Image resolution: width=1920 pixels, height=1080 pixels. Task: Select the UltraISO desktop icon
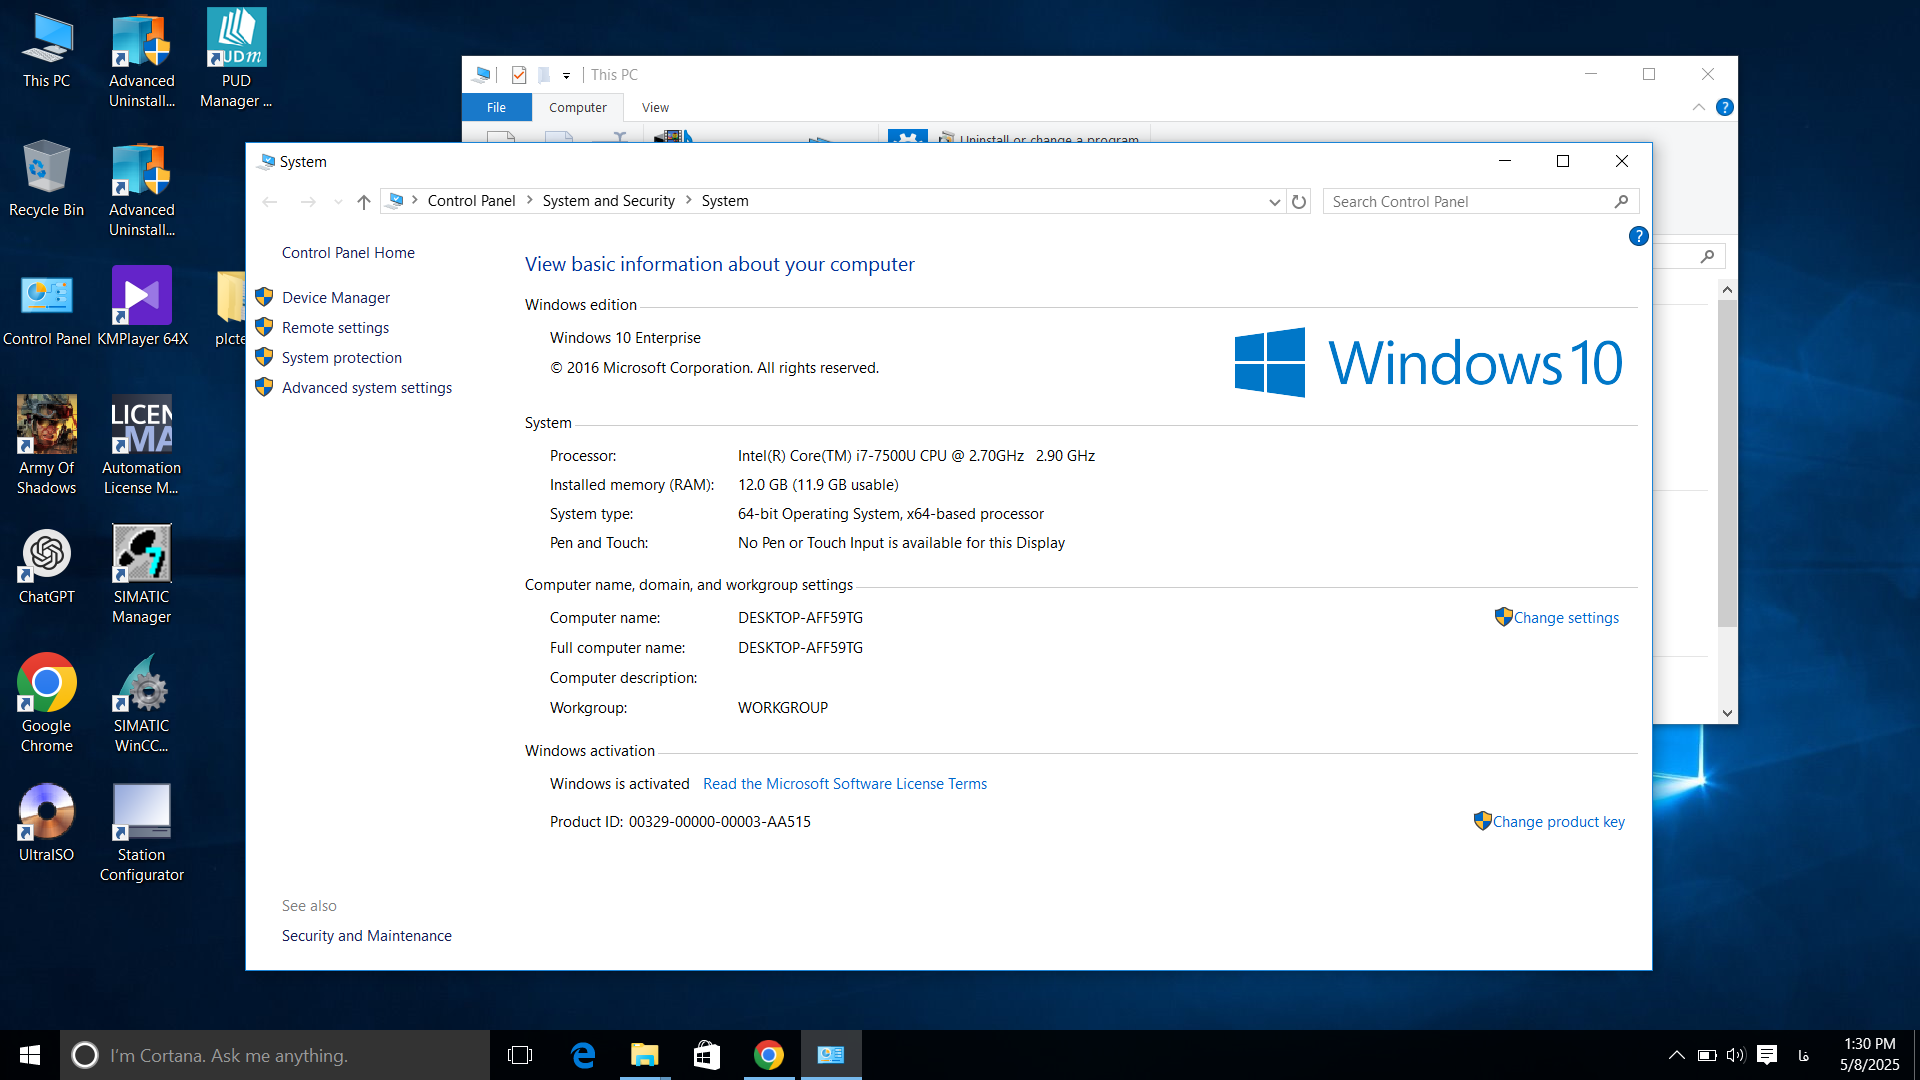click(x=46, y=823)
